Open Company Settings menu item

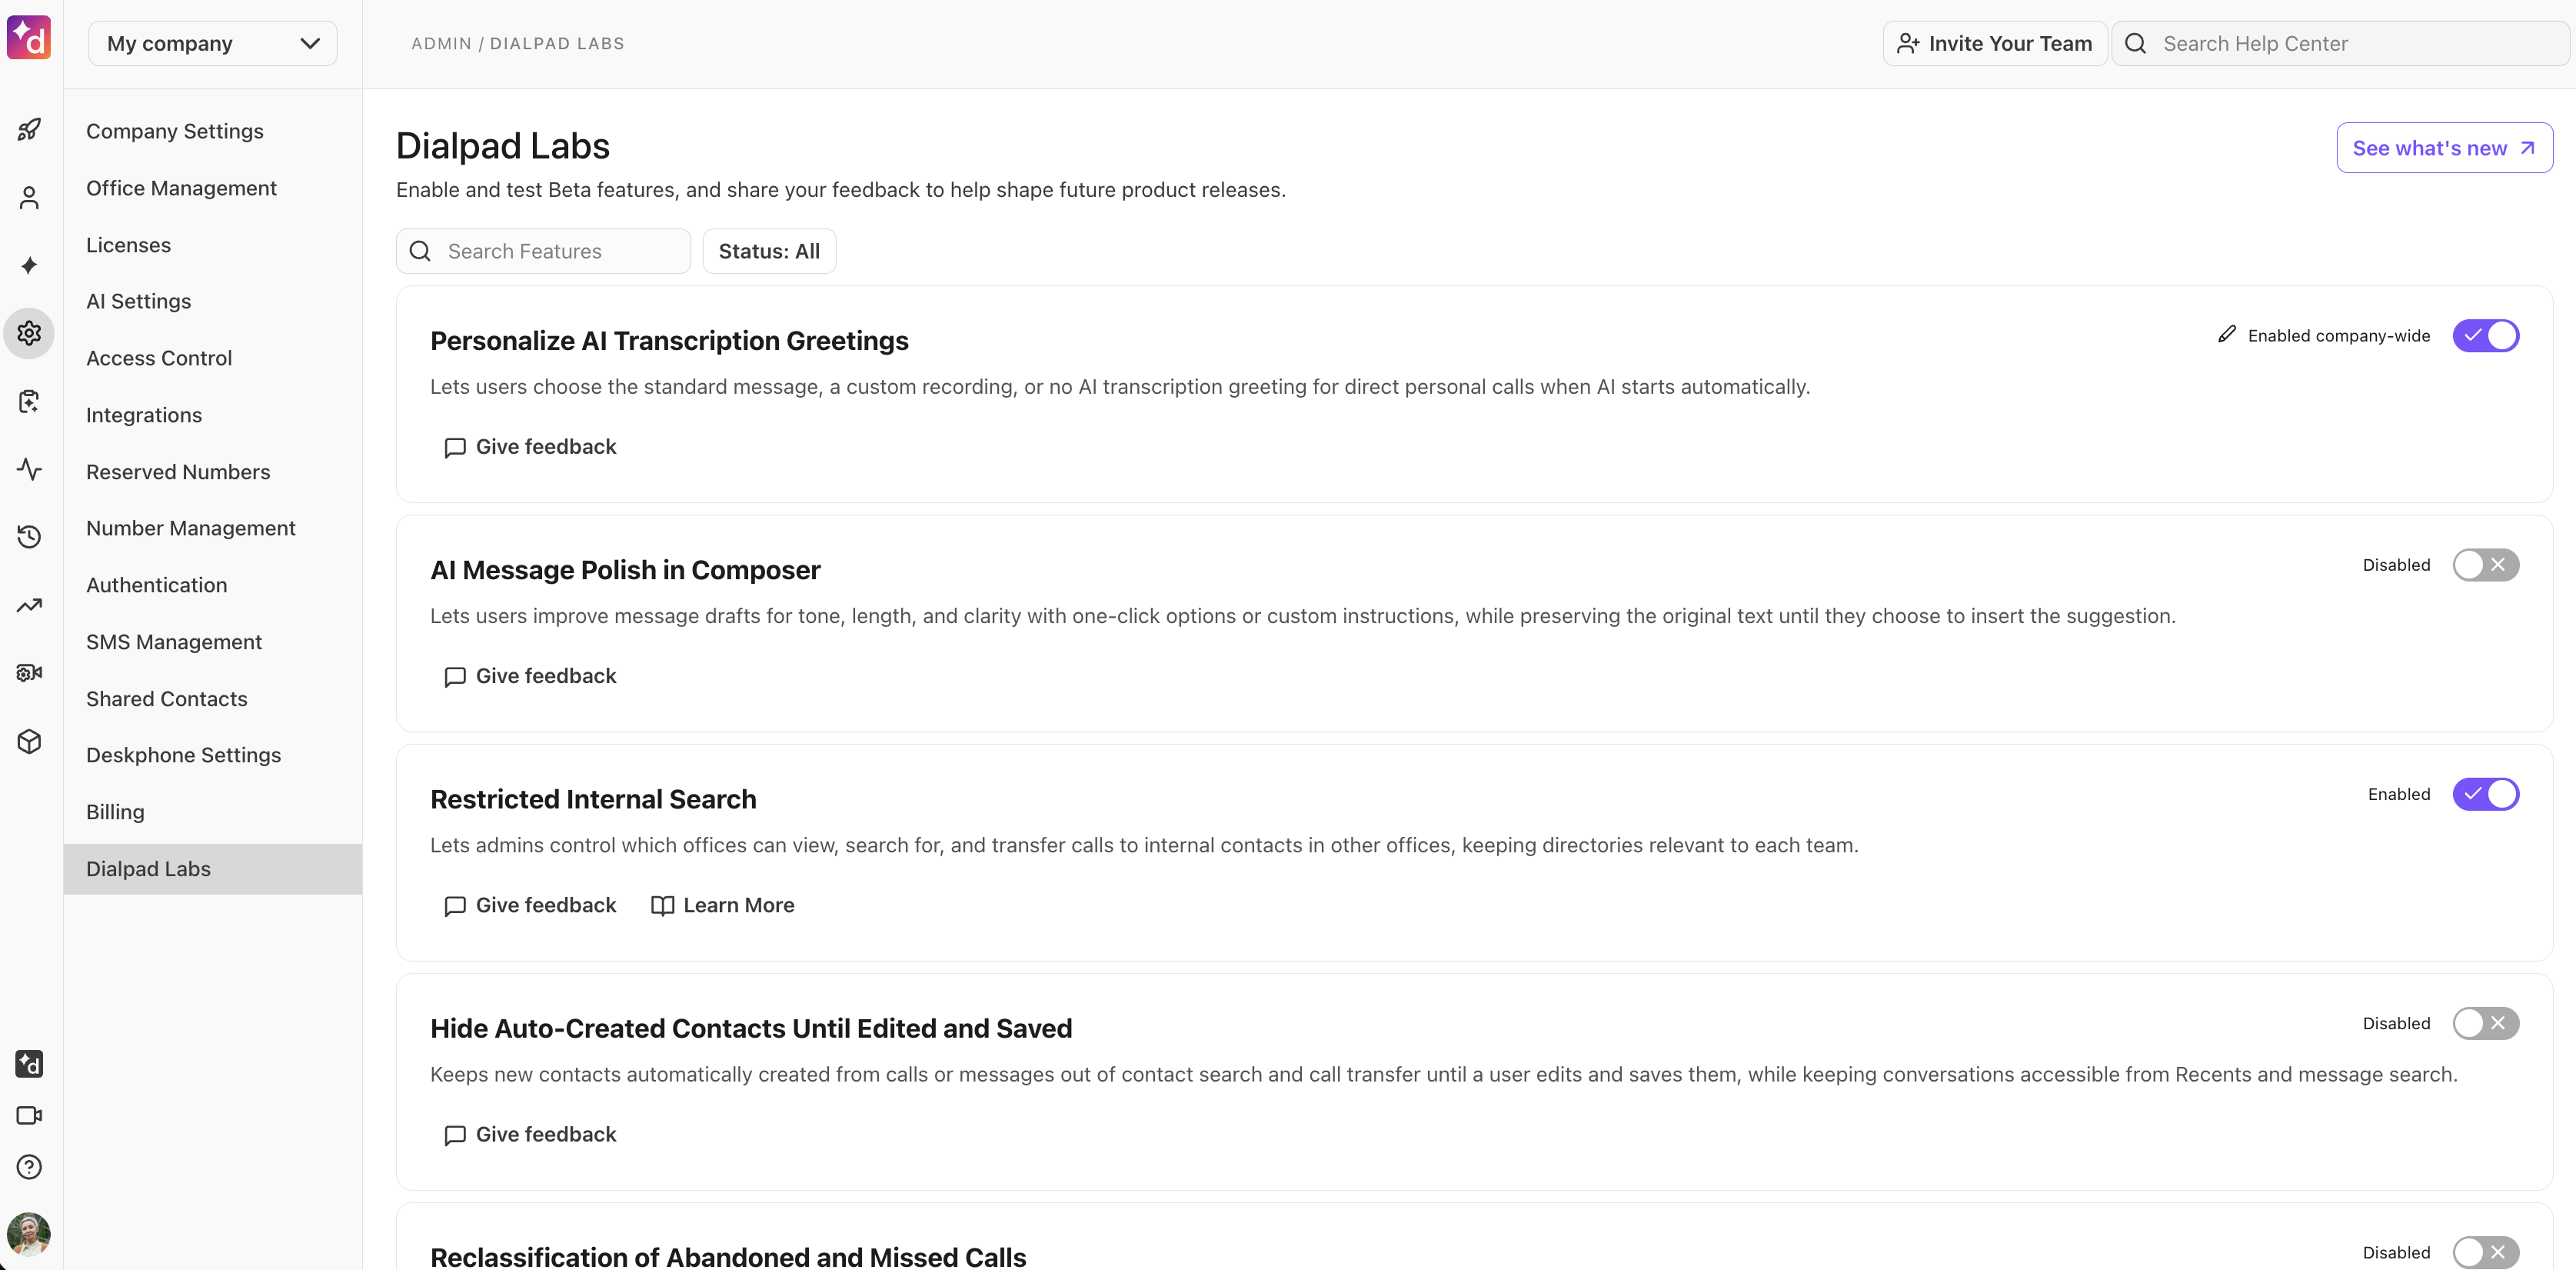click(x=213, y=131)
